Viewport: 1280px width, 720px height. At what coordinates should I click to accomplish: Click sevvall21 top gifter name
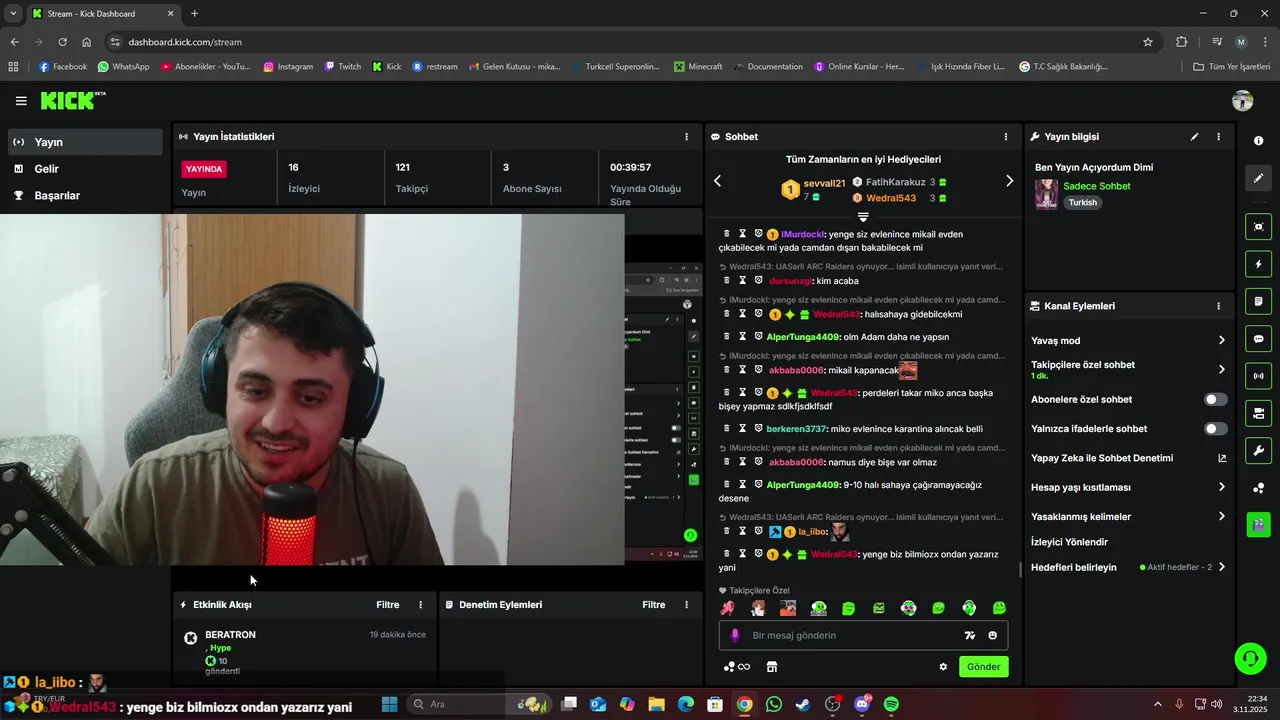pos(824,184)
